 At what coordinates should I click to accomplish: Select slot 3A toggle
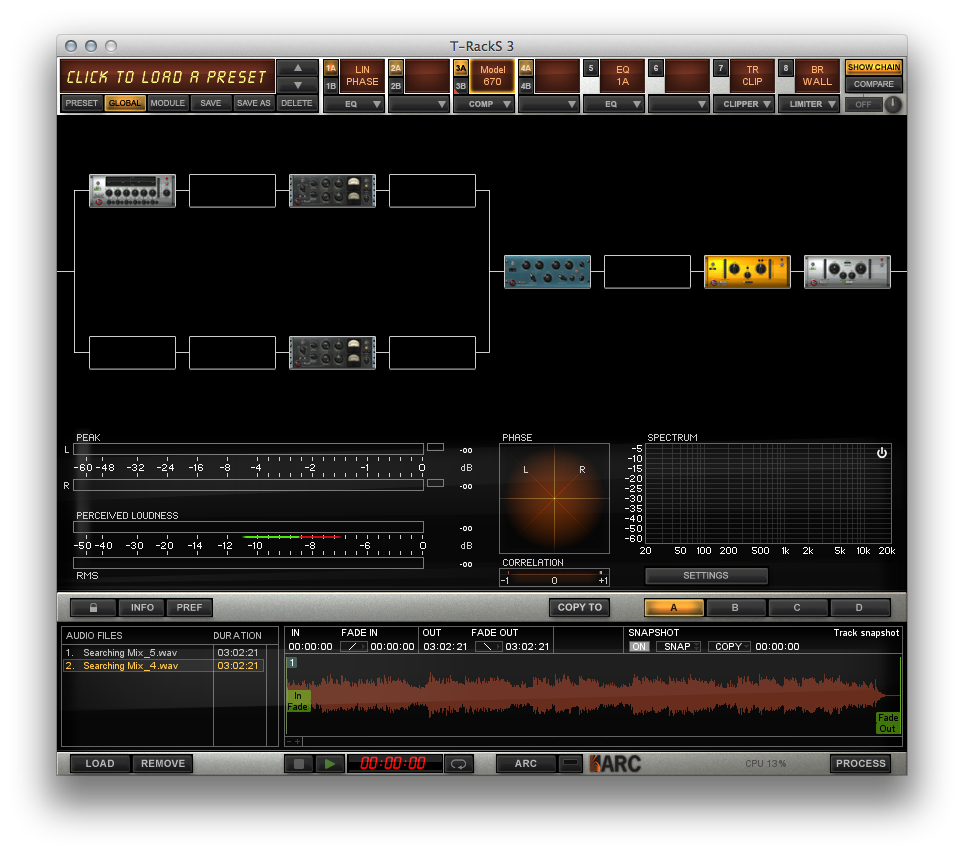tap(461, 68)
